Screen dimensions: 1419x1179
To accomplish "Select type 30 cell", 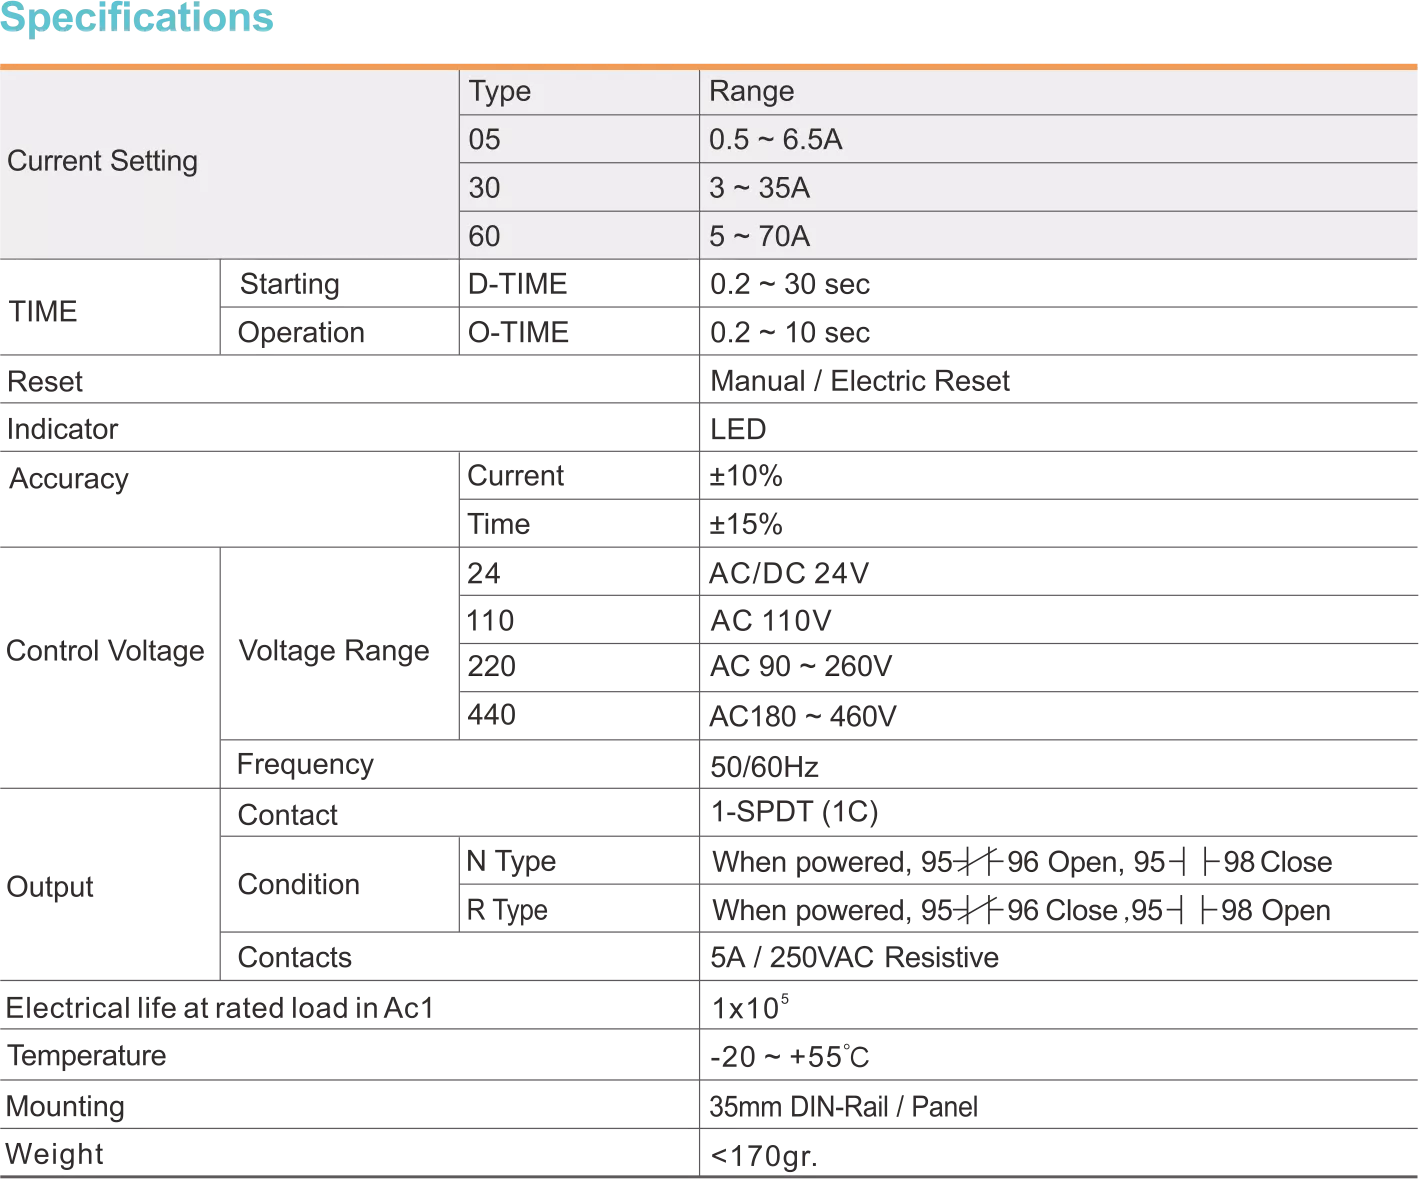I will pos(485,187).
